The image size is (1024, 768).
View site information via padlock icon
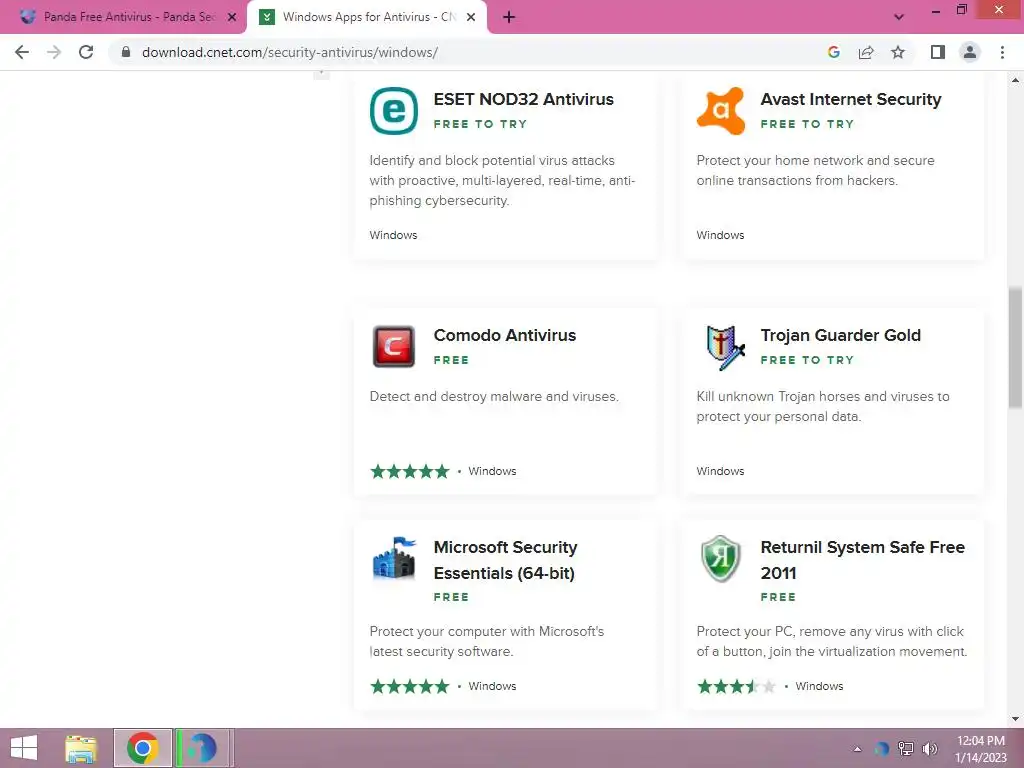pyautogui.click(x=126, y=52)
